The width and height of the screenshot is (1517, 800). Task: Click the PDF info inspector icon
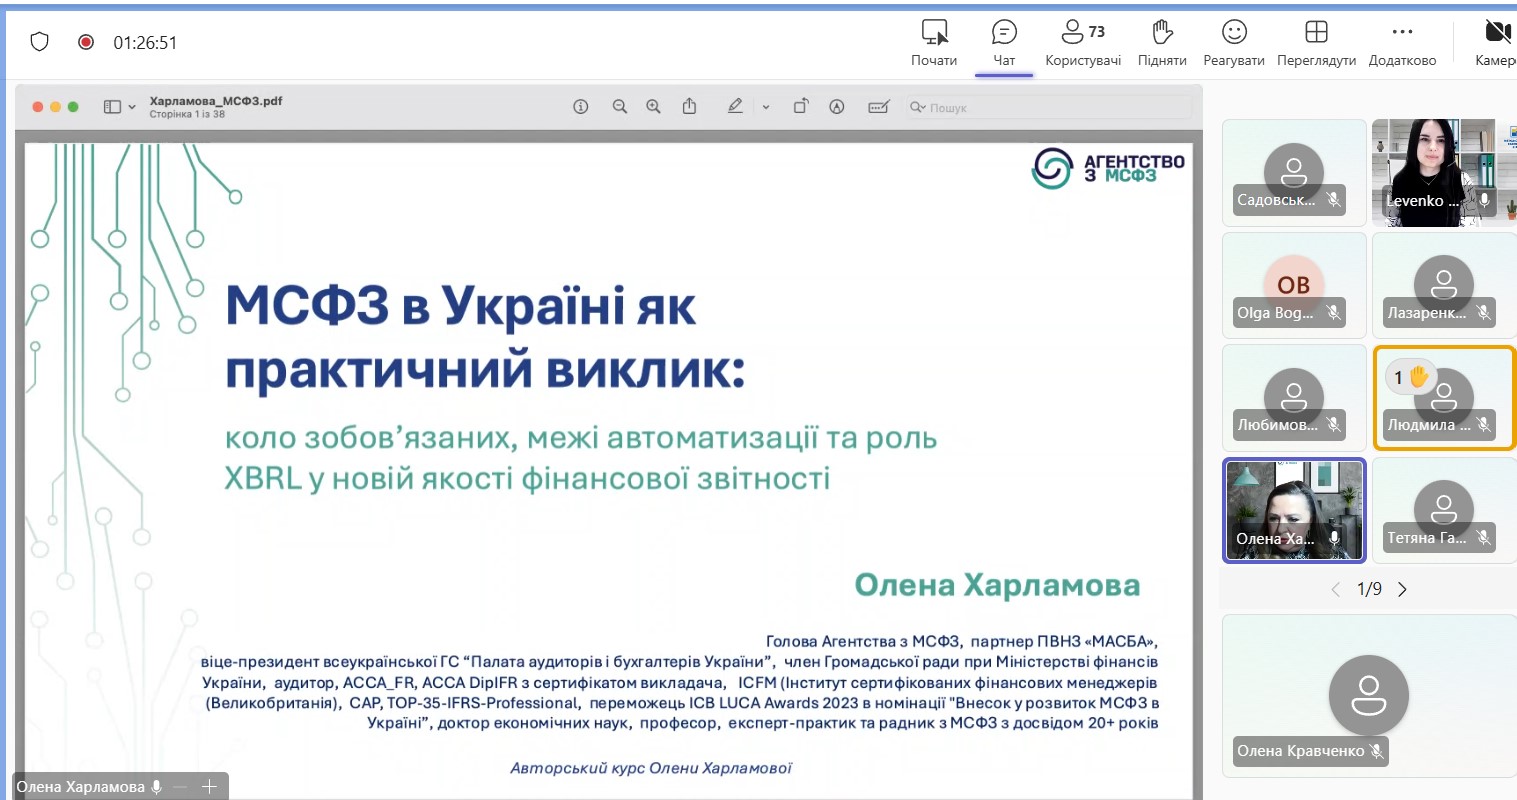click(x=580, y=107)
